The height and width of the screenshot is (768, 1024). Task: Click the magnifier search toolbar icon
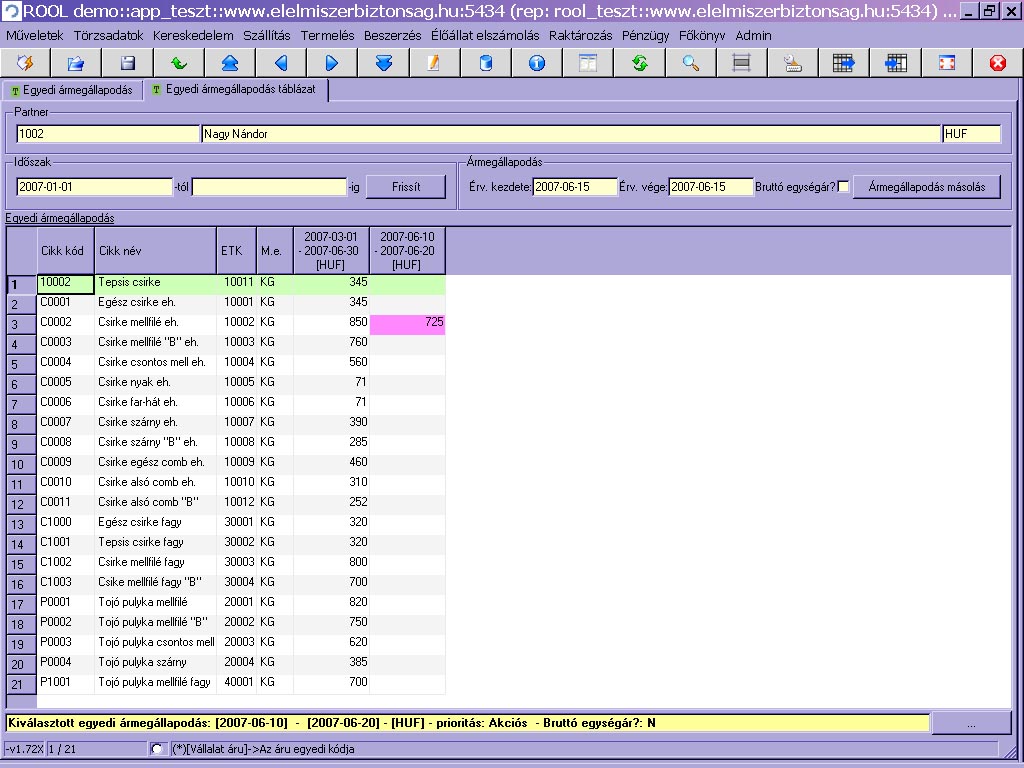(690, 63)
